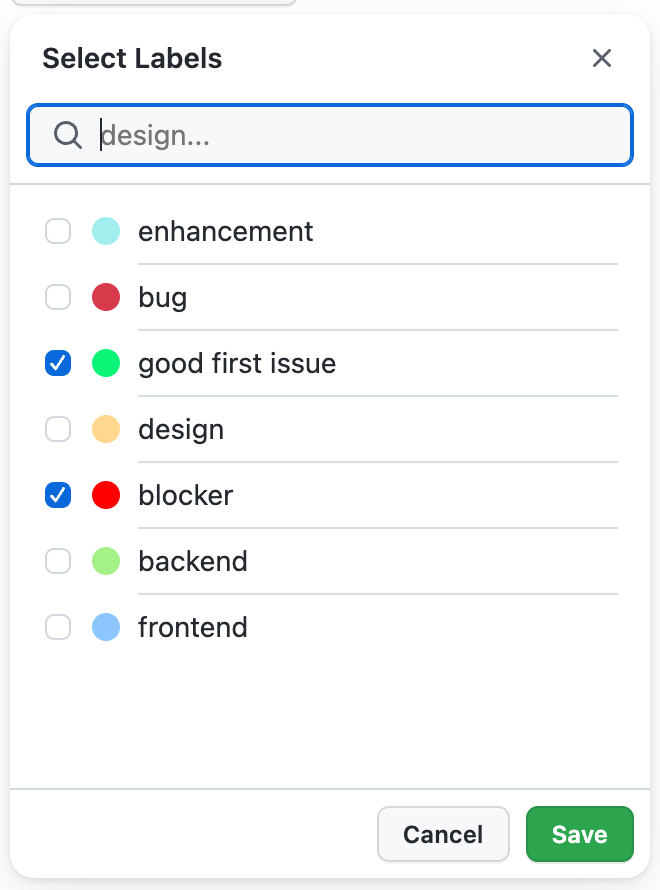Click the search magnifier icon
Image resolution: width=660 pixels, height=890 pixels.
(x=68, y=135)
